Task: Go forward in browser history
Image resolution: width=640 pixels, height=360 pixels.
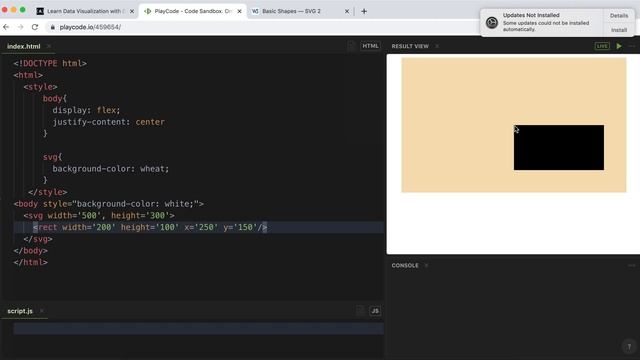Action: click(x=20, y=27)
